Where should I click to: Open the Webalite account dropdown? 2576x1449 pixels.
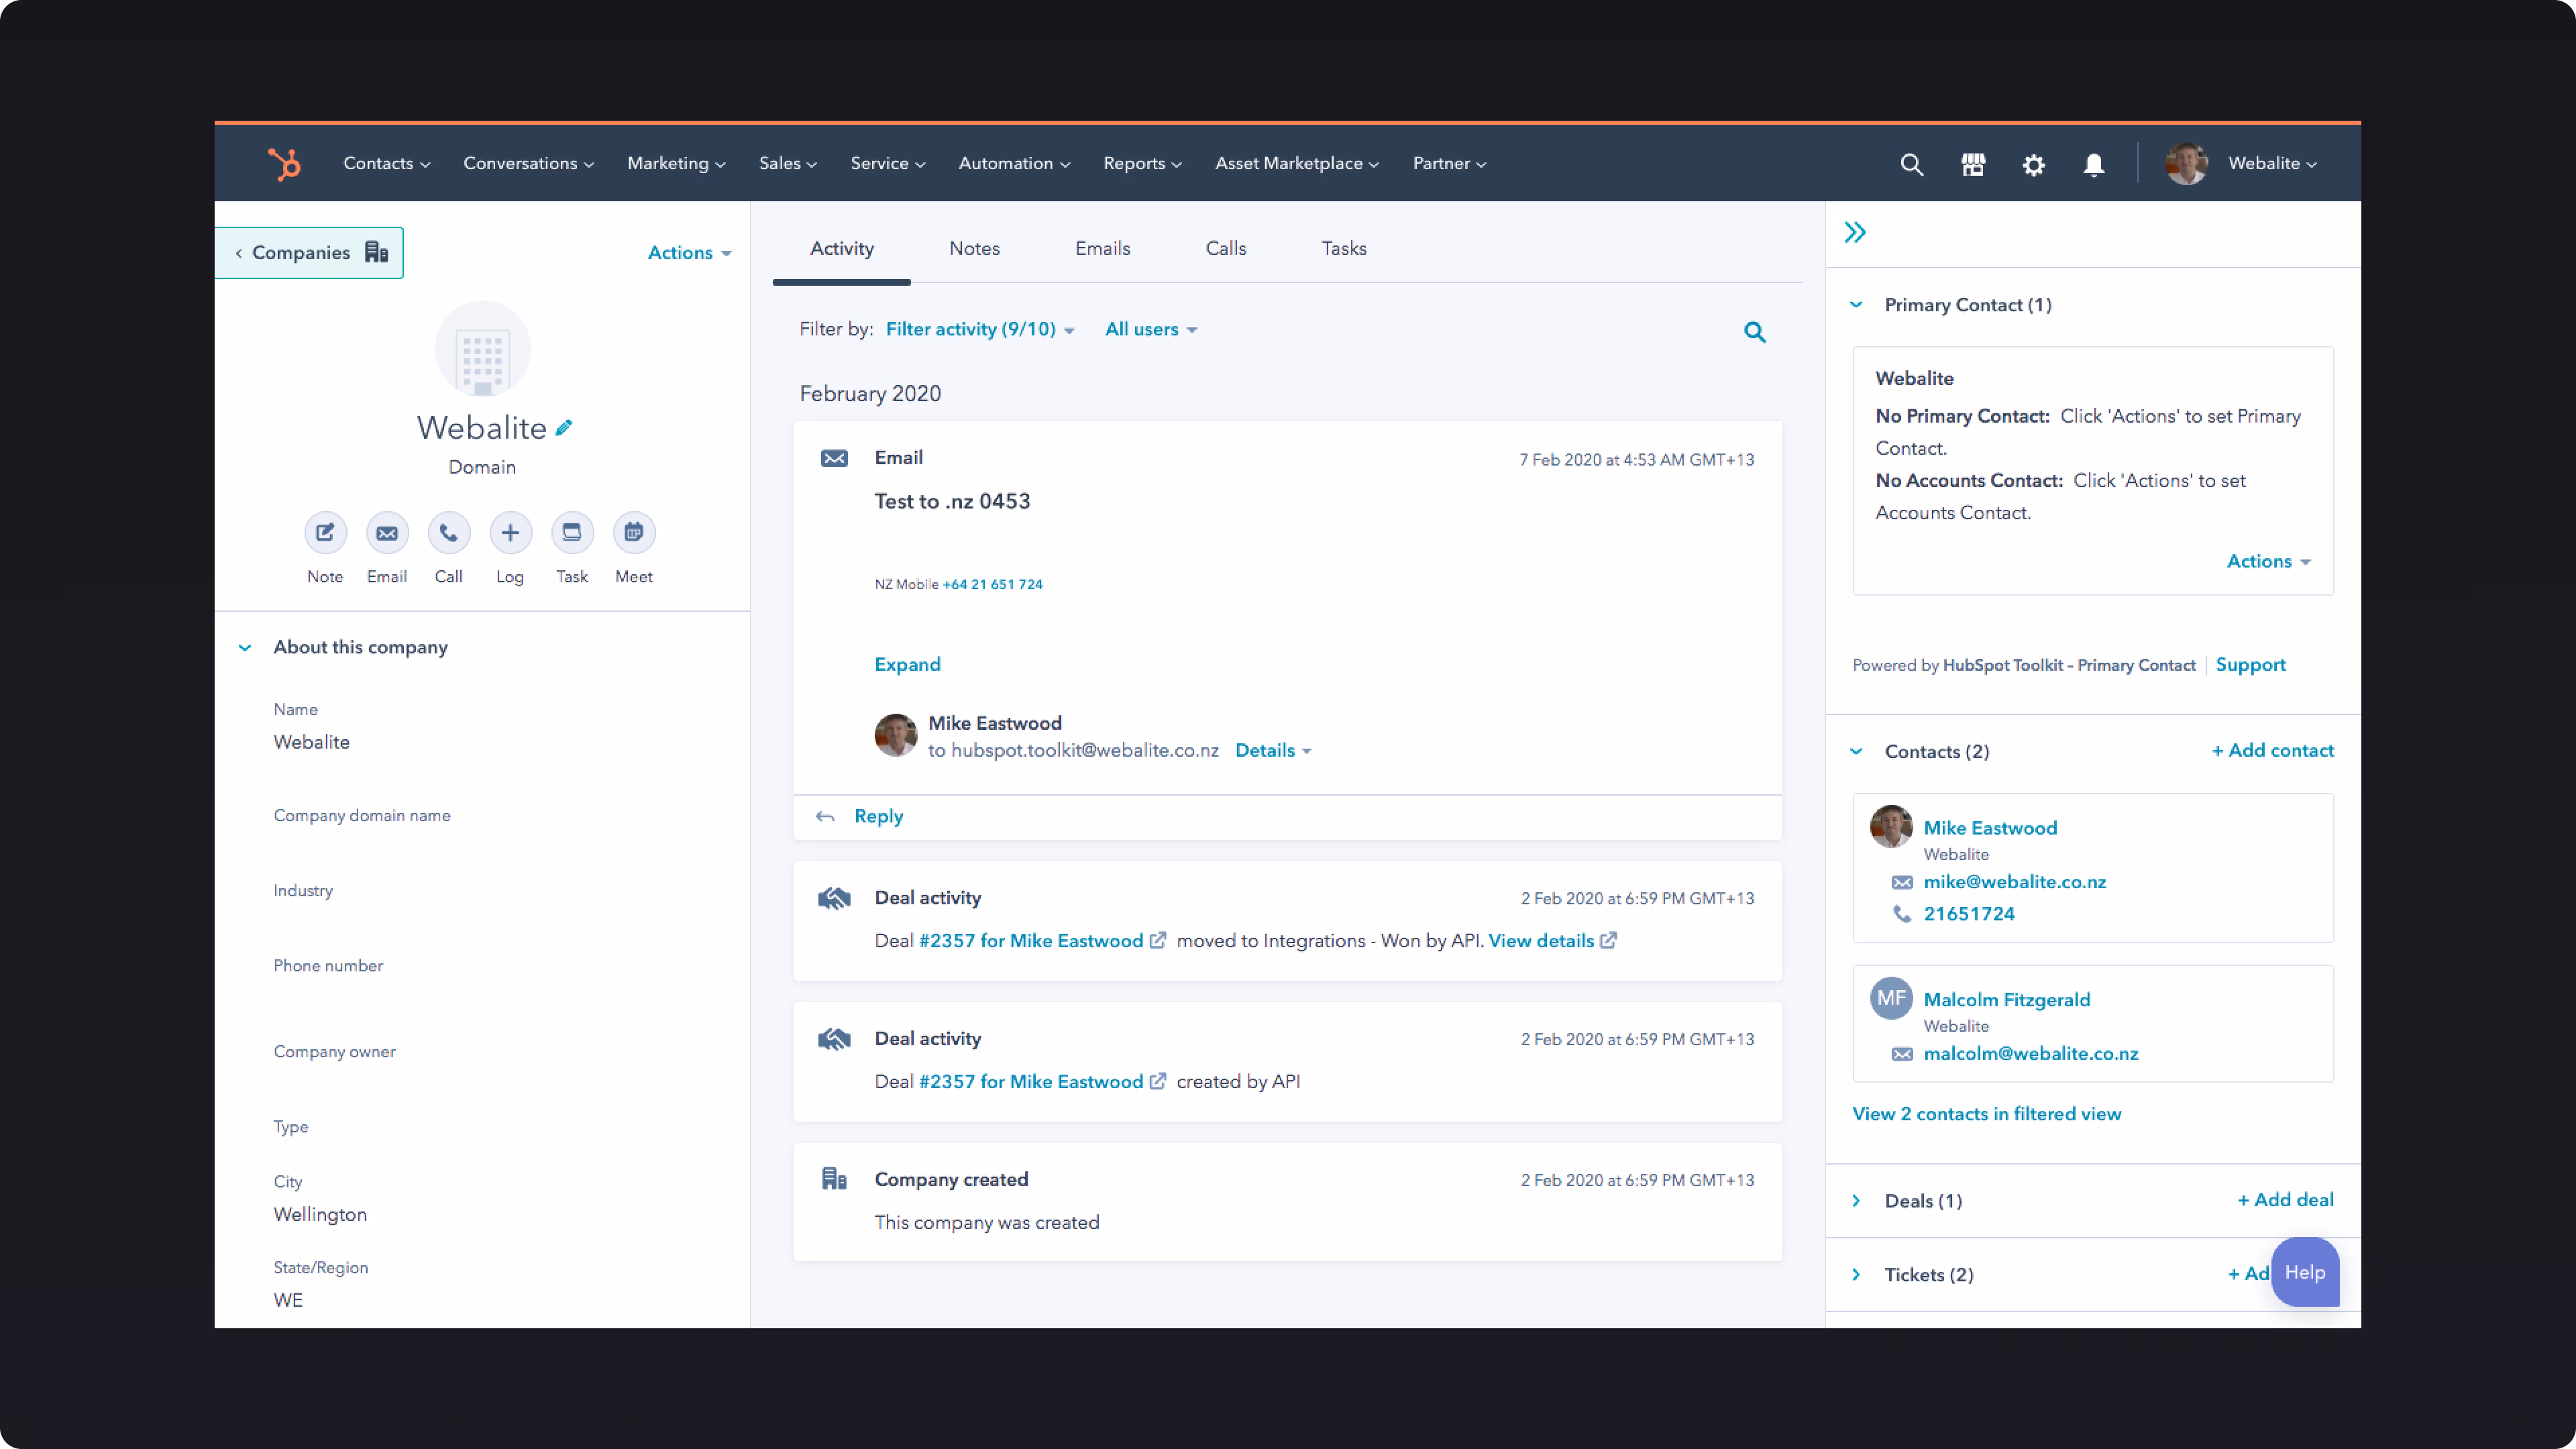[x=2272, y=164]
